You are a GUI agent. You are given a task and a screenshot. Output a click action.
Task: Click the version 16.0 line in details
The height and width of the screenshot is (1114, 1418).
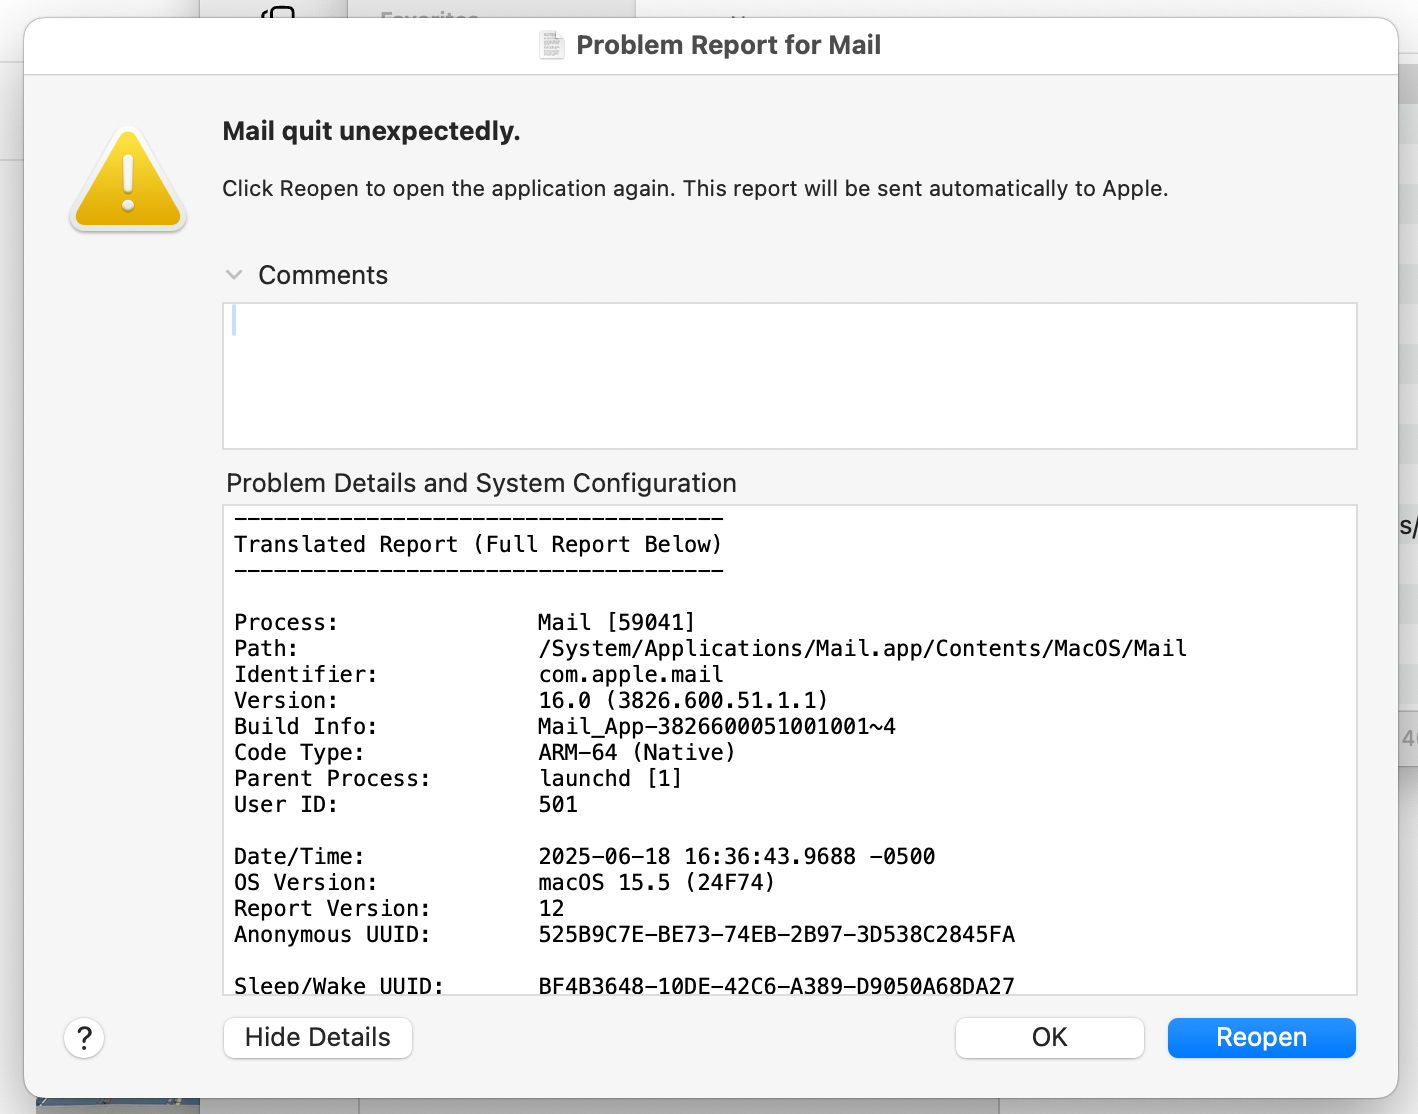tap(683, 701)
